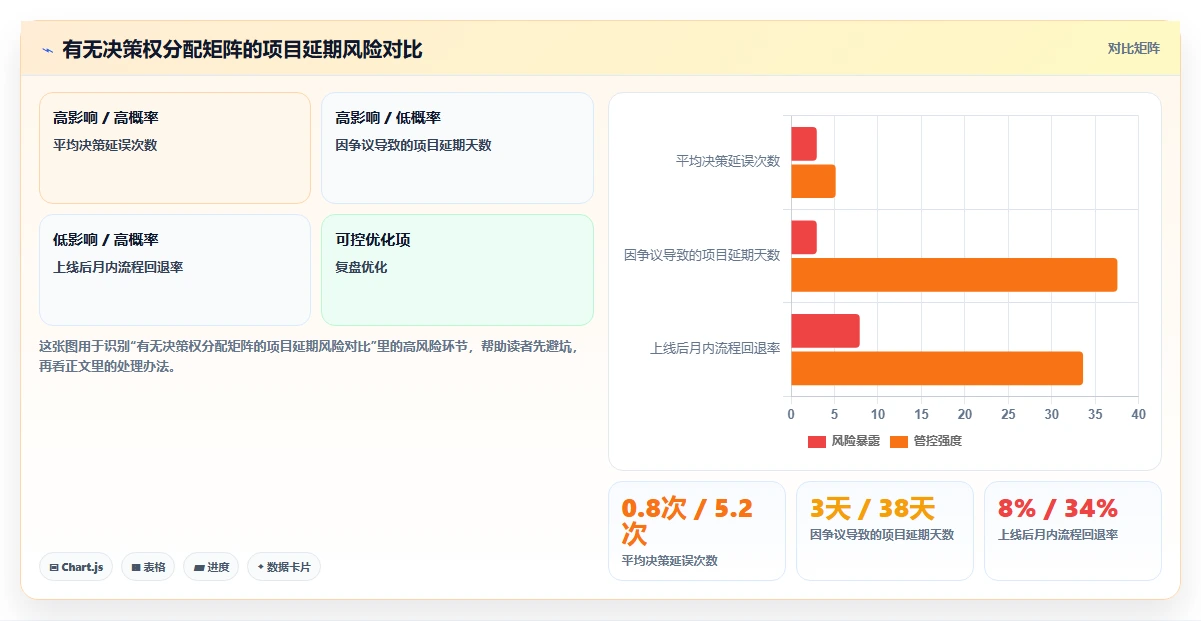The height and width of the screenshot is (621, 1201).
Task: Click the orange bar for 平均决策延误次数
Action: point(813,181)
